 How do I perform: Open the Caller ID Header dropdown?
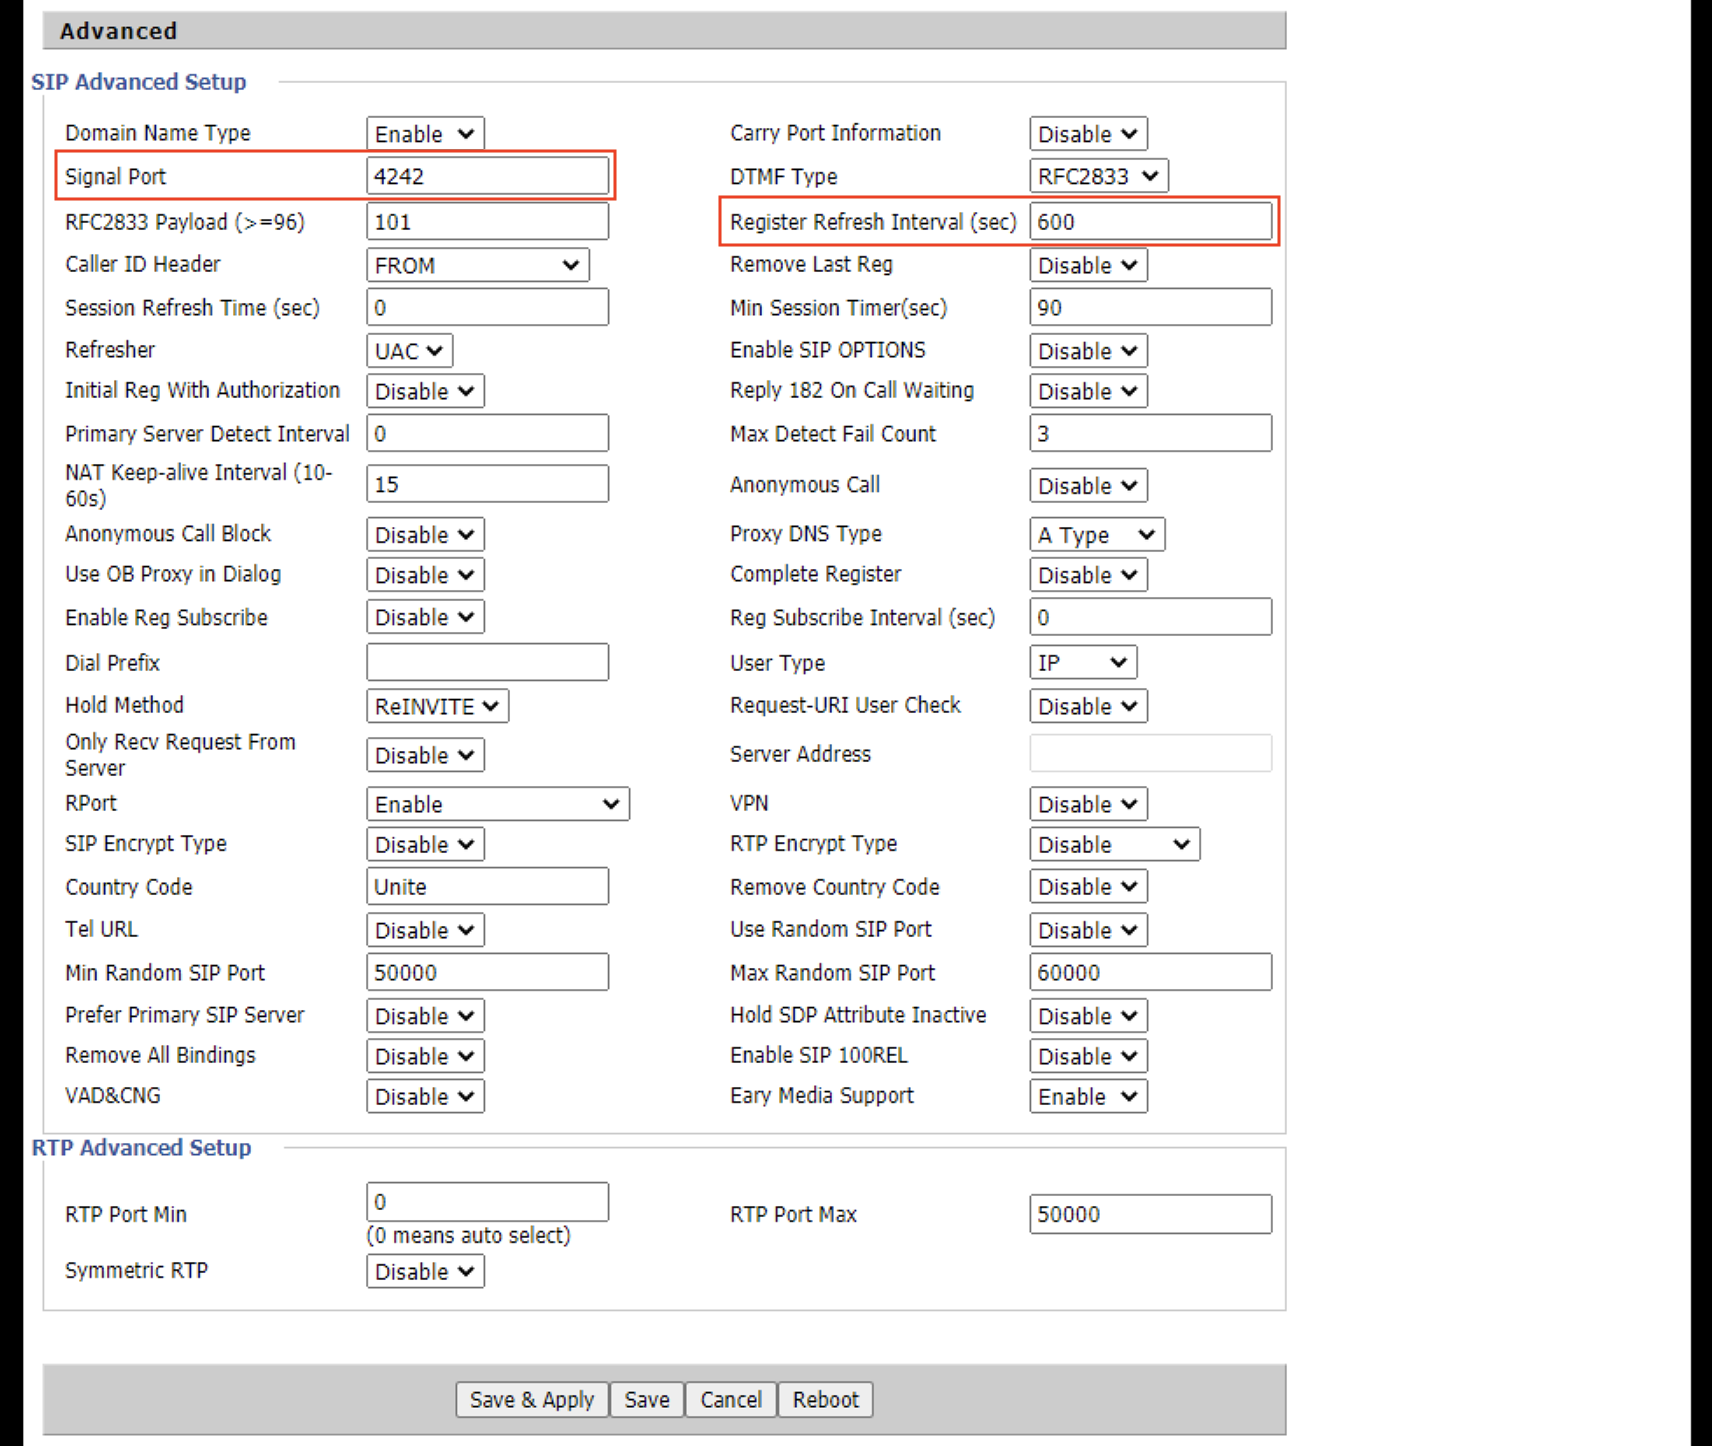[x=478, y=265]
